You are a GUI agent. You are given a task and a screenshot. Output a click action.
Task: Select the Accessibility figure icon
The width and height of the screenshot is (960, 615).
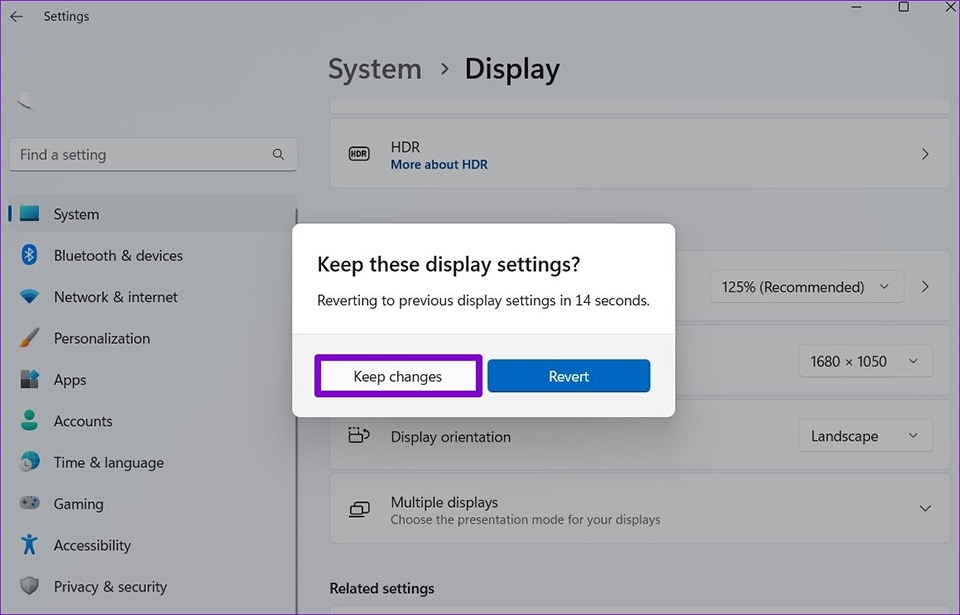pos(30,545)
